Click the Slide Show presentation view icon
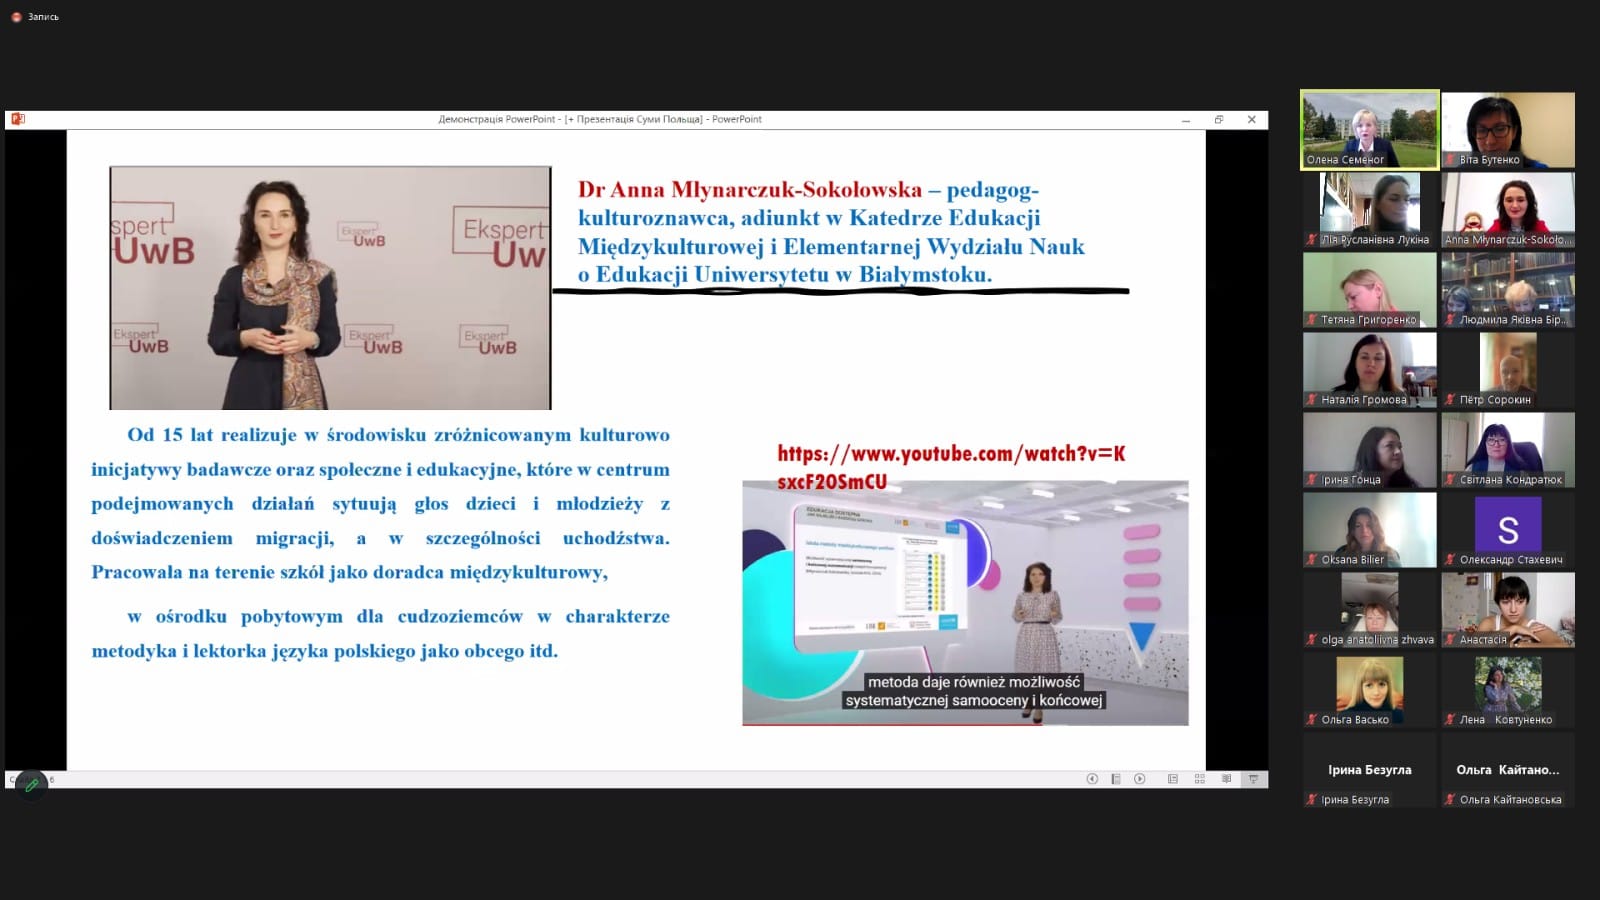 tap(1253, 779)
